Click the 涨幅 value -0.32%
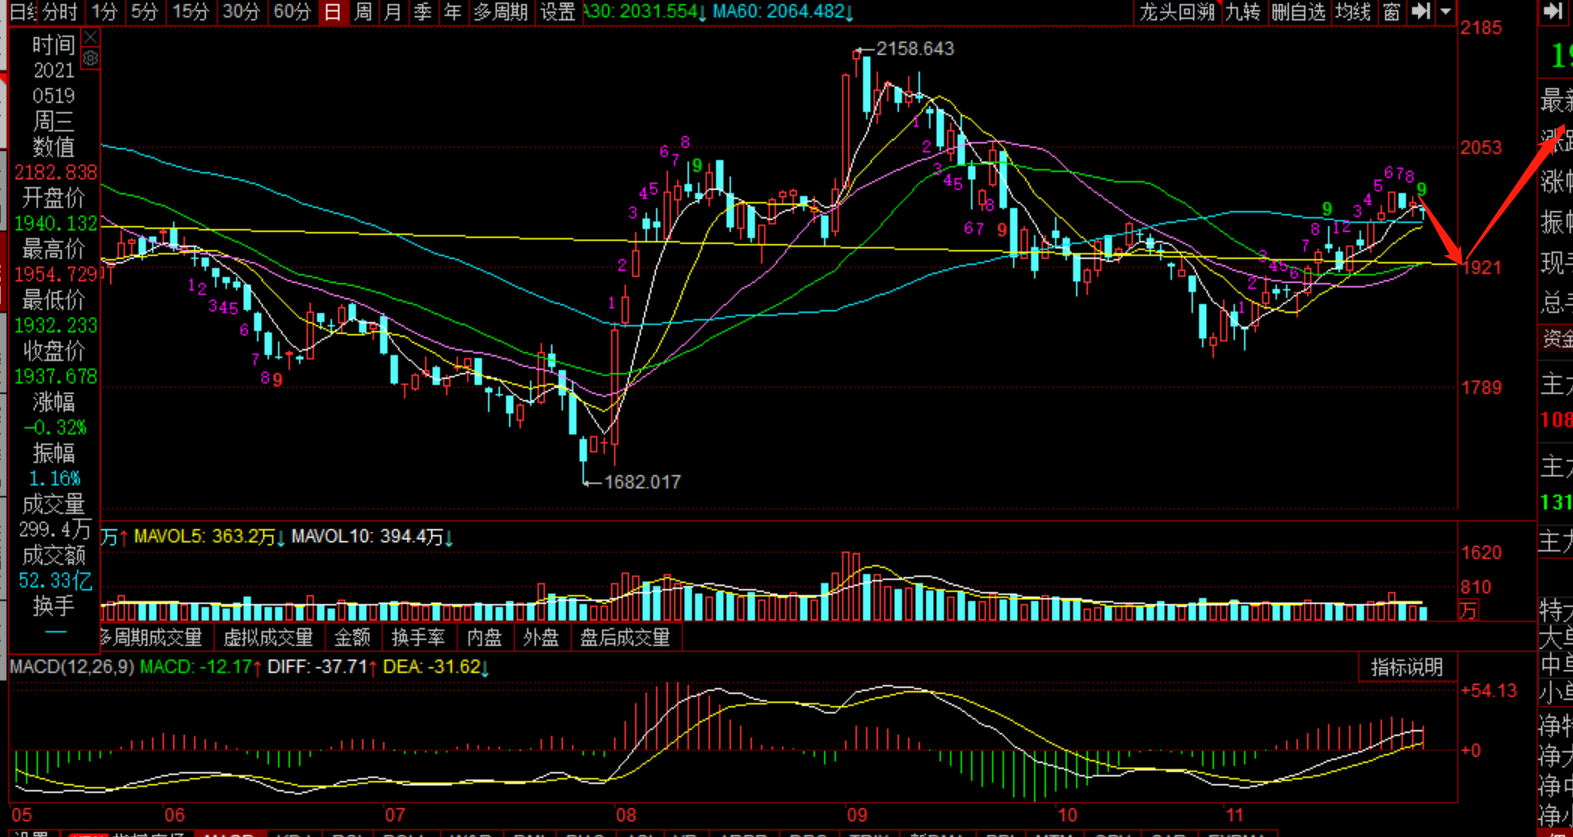This screenshot has width=1573, height=837. (x=55, y=428)
